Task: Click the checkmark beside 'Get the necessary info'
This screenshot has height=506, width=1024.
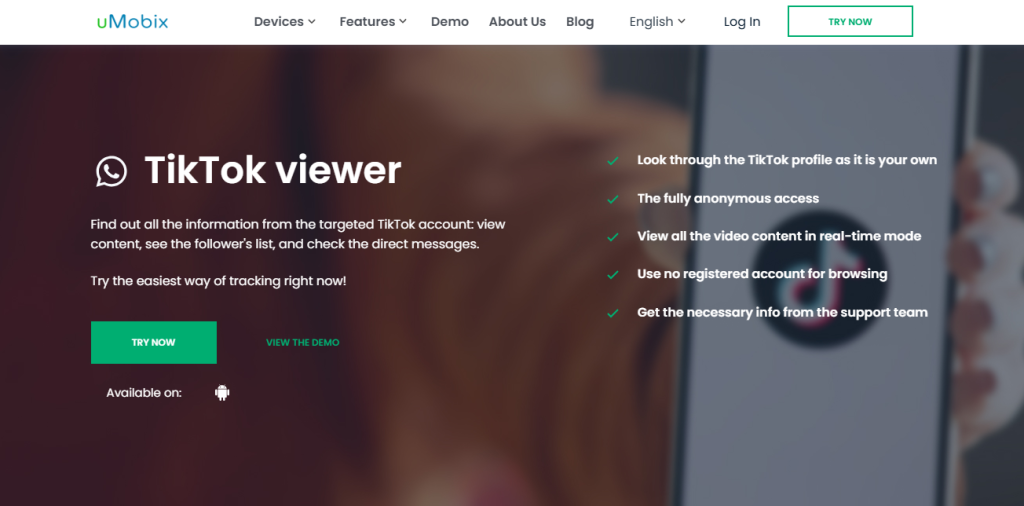Action: click(x=613, y=313)
